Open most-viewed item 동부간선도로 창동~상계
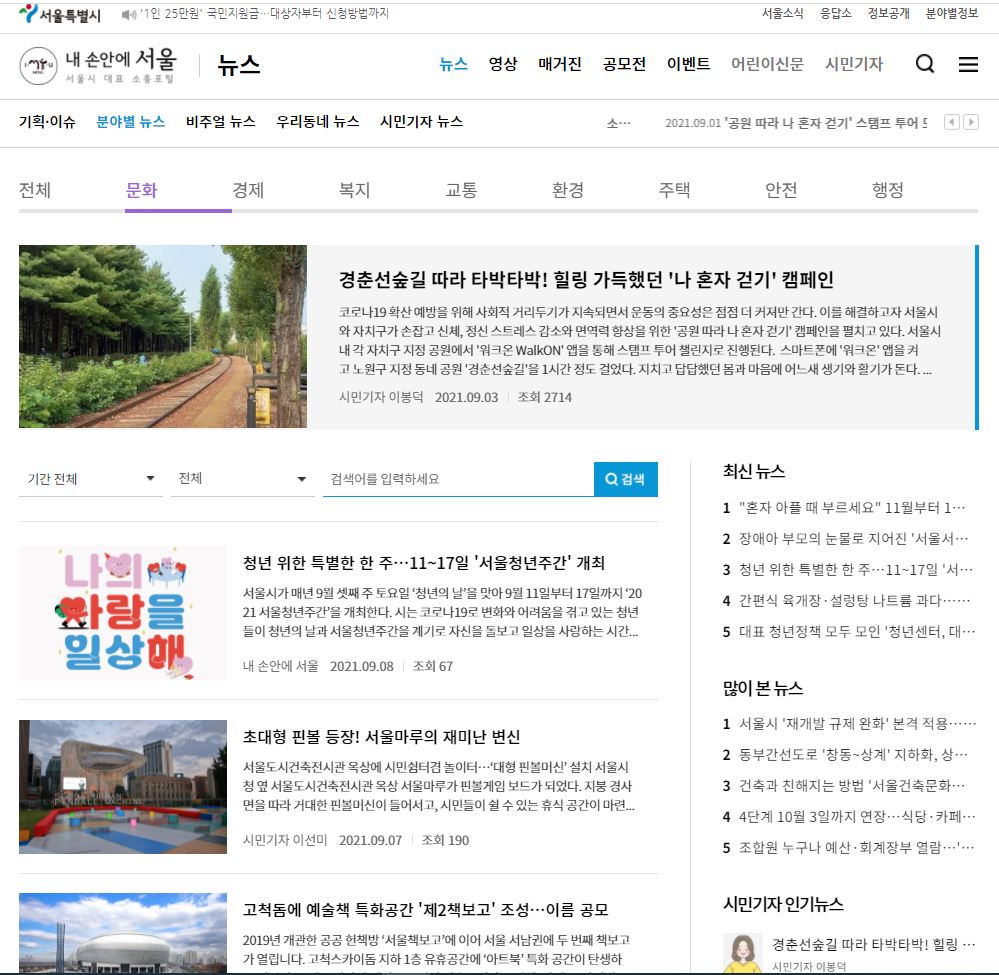 pos(853,755)
